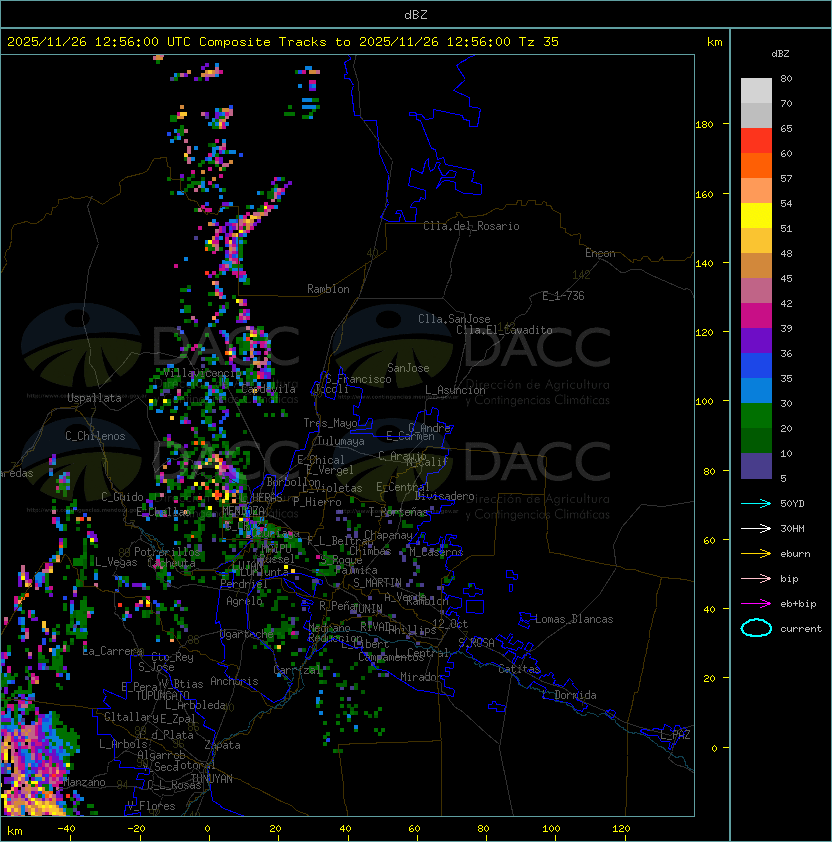Click 'Anchoris' location label
832x842 pixels.
234,681
